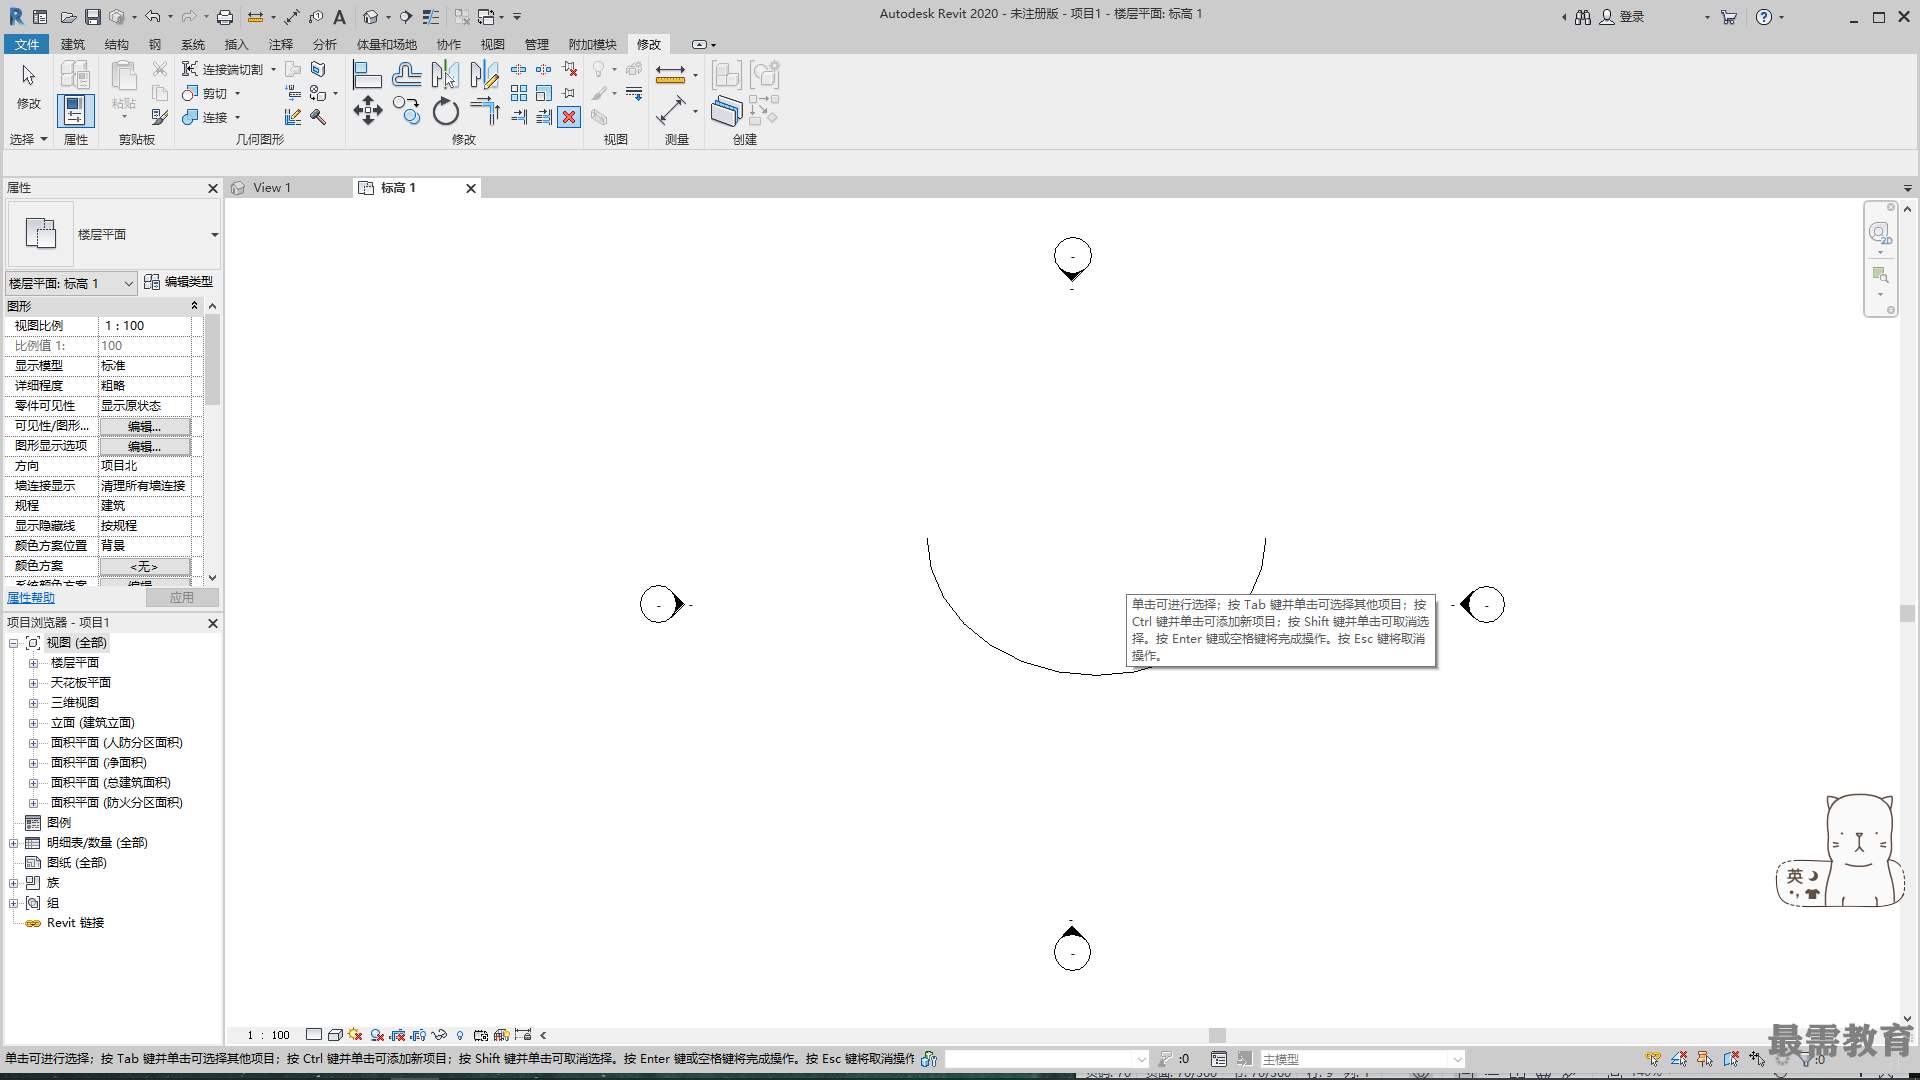1920x1080 pixels.
Task: Click Open folder in quick access toolbar
Action: tap(68, 17)
